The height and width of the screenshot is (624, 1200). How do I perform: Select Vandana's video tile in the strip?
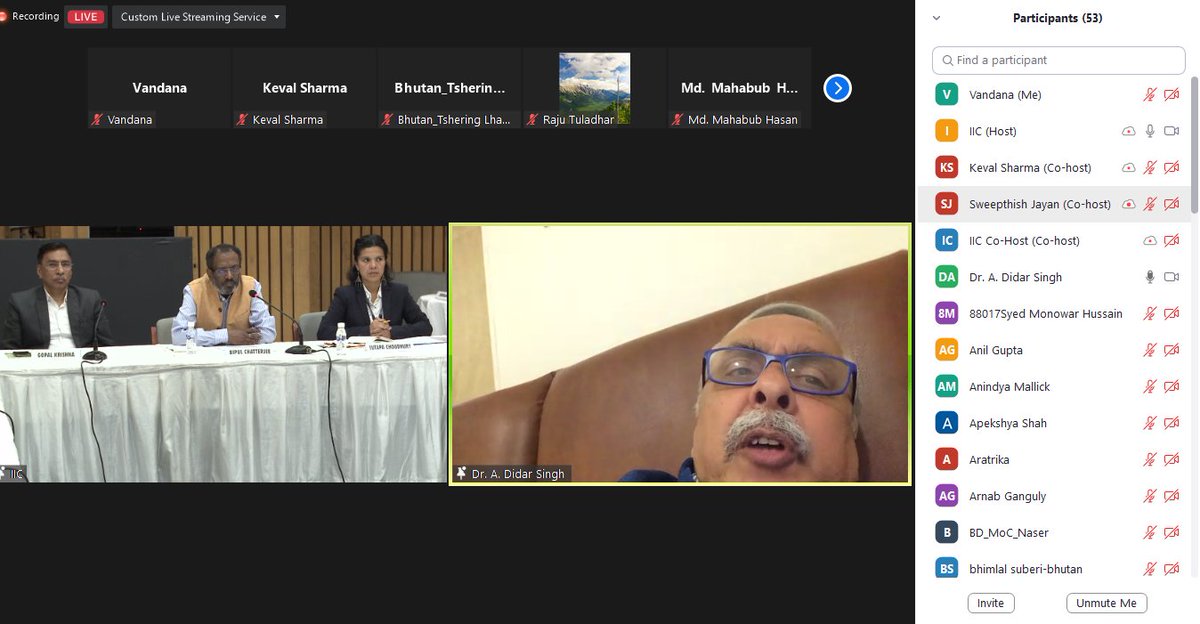[160, 88]
